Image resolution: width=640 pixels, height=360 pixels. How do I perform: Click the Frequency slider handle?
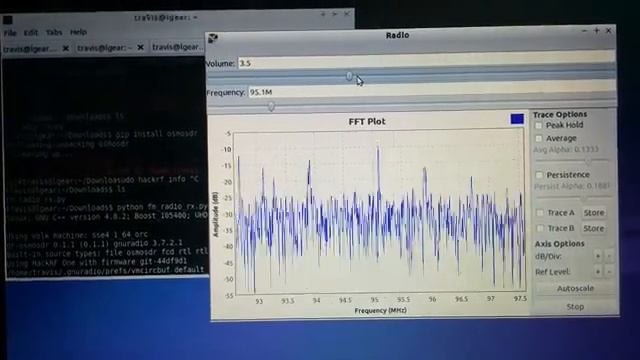point(271,107)
